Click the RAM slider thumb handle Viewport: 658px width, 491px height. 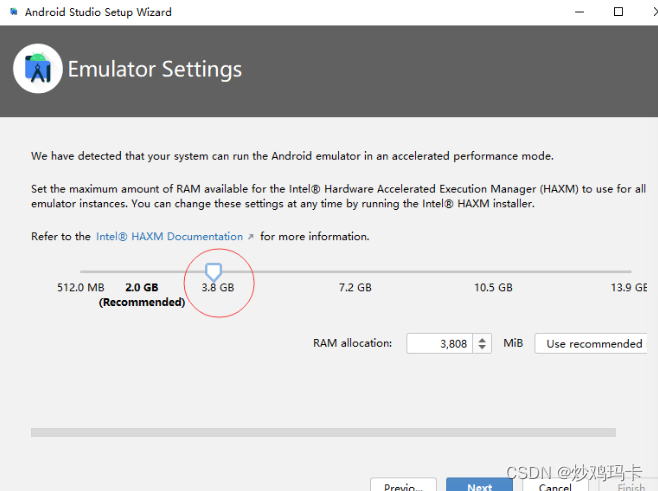pos(213,272)
